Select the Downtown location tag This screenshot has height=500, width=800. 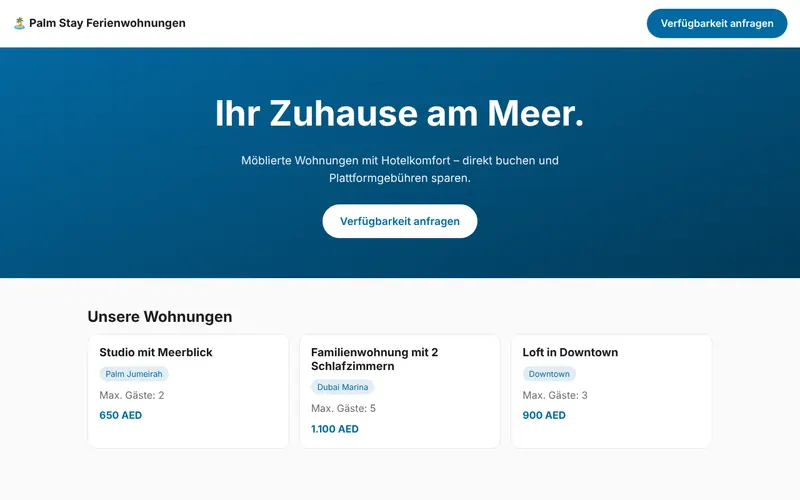(549, 374)
